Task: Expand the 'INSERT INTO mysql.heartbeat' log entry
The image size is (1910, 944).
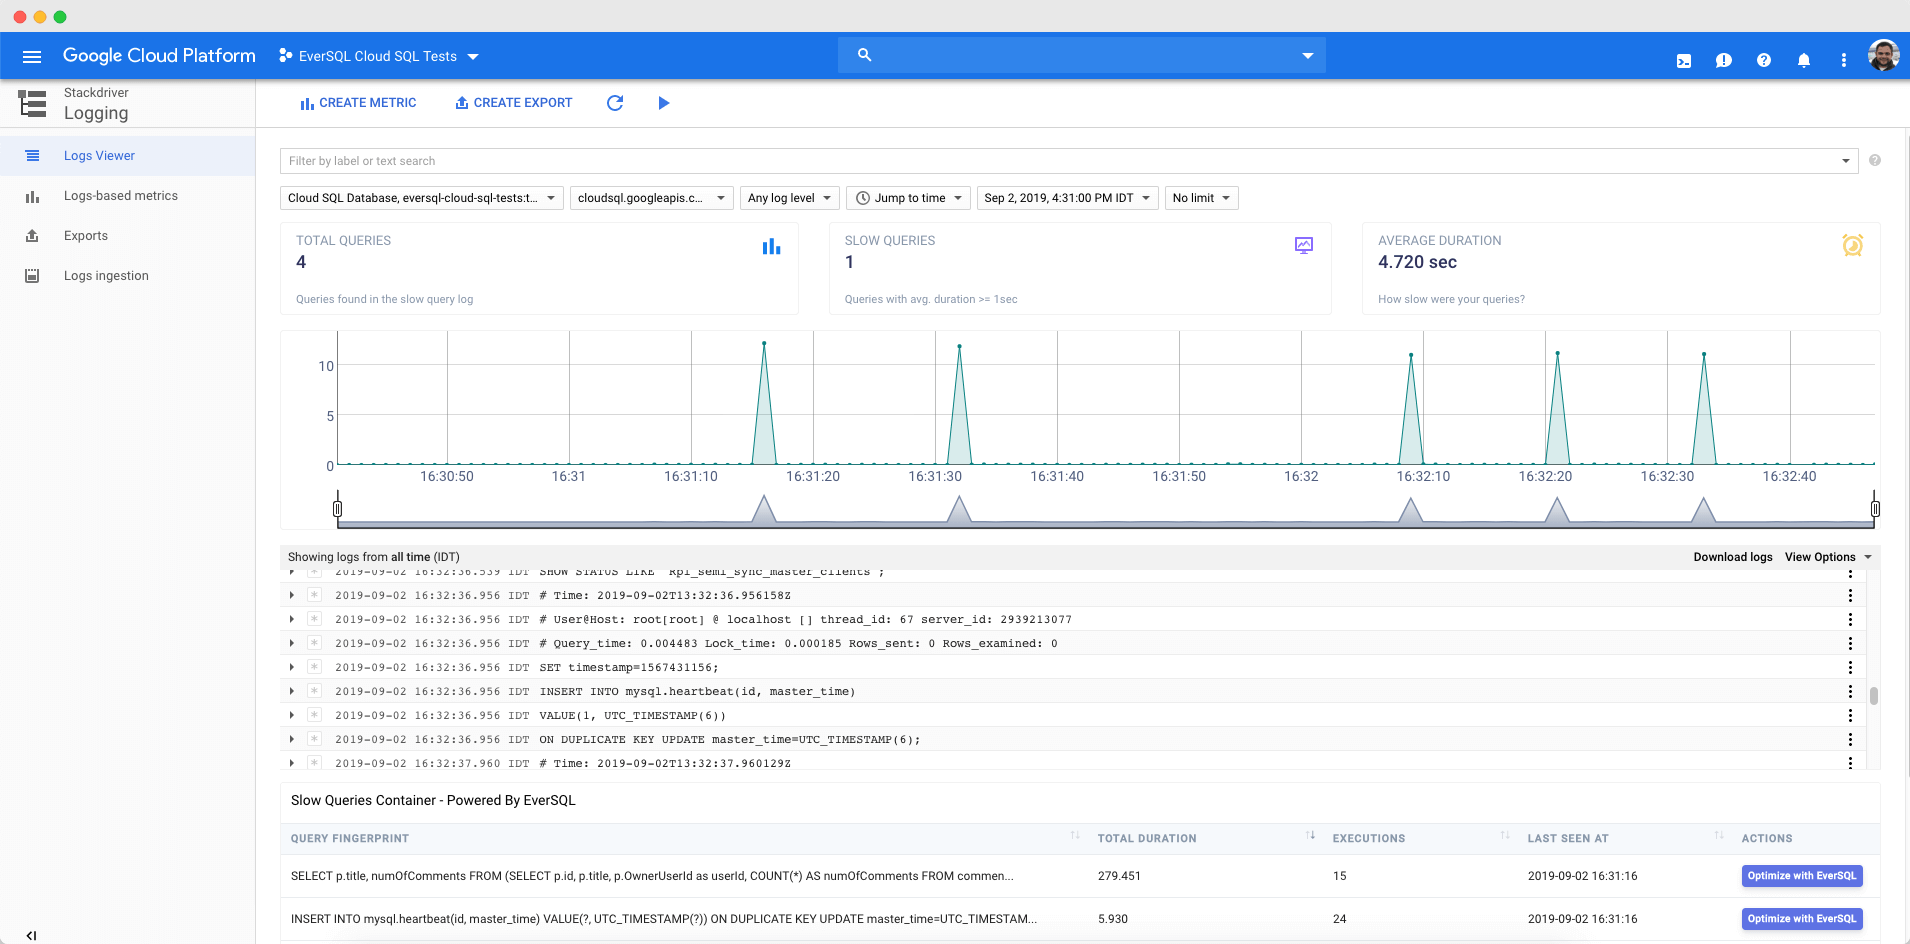Action: 292,691
